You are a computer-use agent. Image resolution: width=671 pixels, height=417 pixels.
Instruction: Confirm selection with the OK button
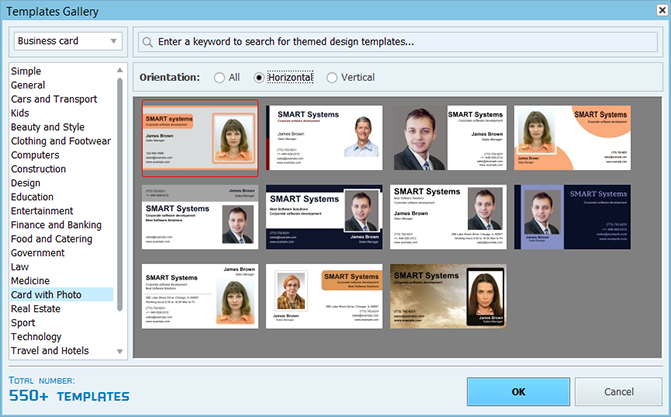coord(518,392)
